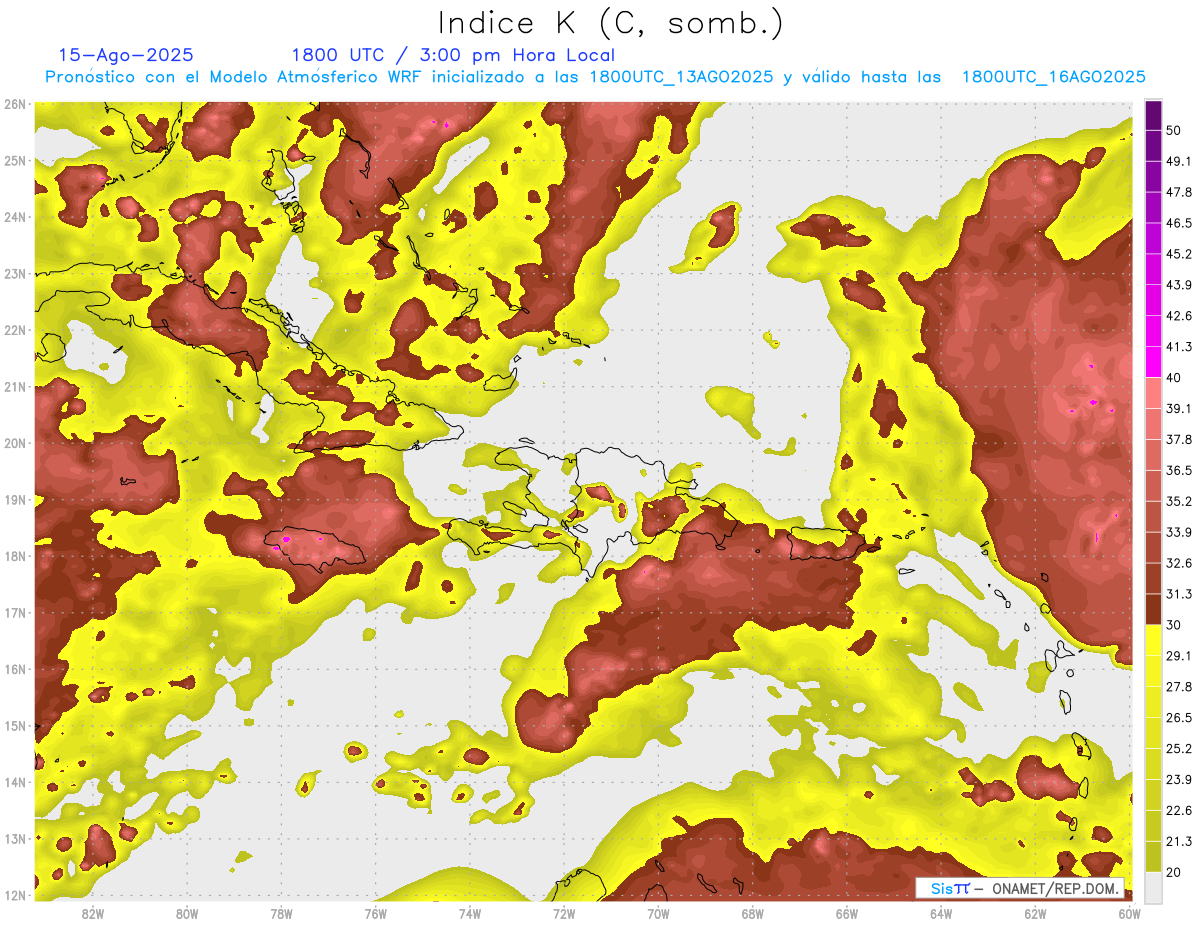The image size is (1200, 927).
Task: Click the bright yellow colorbar segment between 29.1 and 30
Action: click(1154, 640)
